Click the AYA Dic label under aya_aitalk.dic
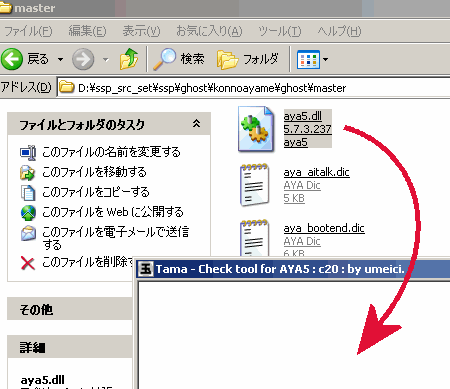 point(302,185)
